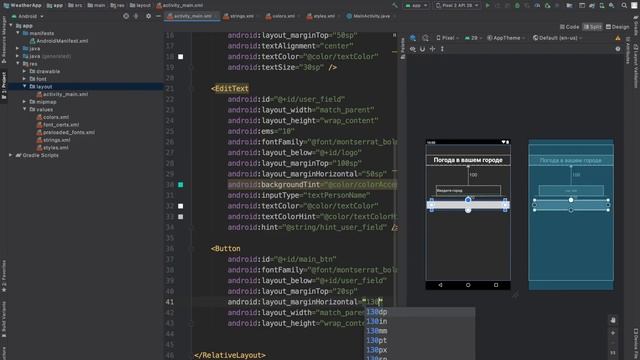This screenshot has height=360, width=640.
Task: Click the WeatherApp breadcrumb
Action: click(22, 5)
